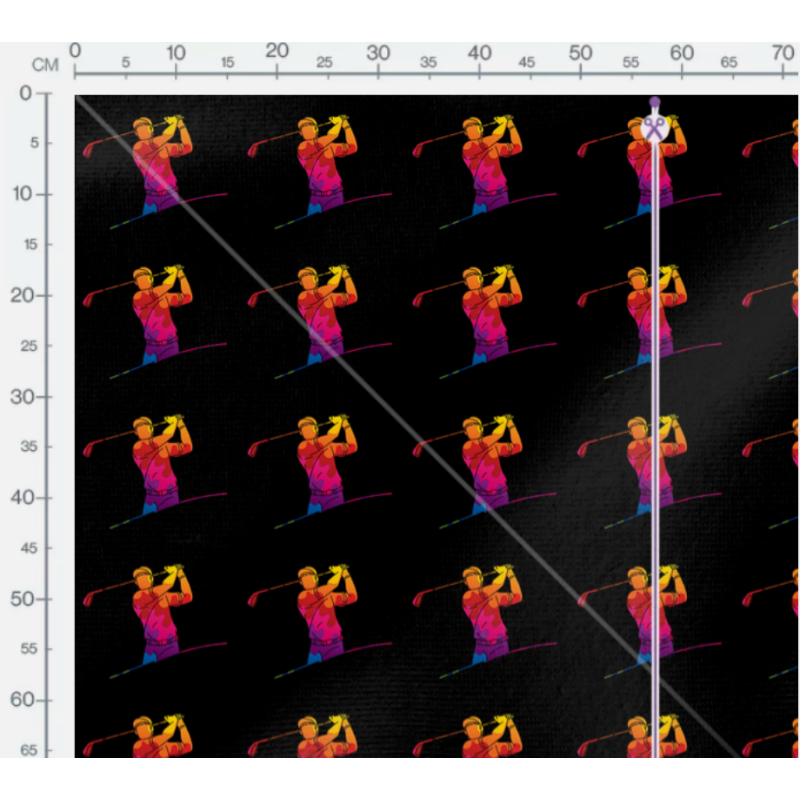Click the 20 mark on the top ruler

[x=277, y=52]
